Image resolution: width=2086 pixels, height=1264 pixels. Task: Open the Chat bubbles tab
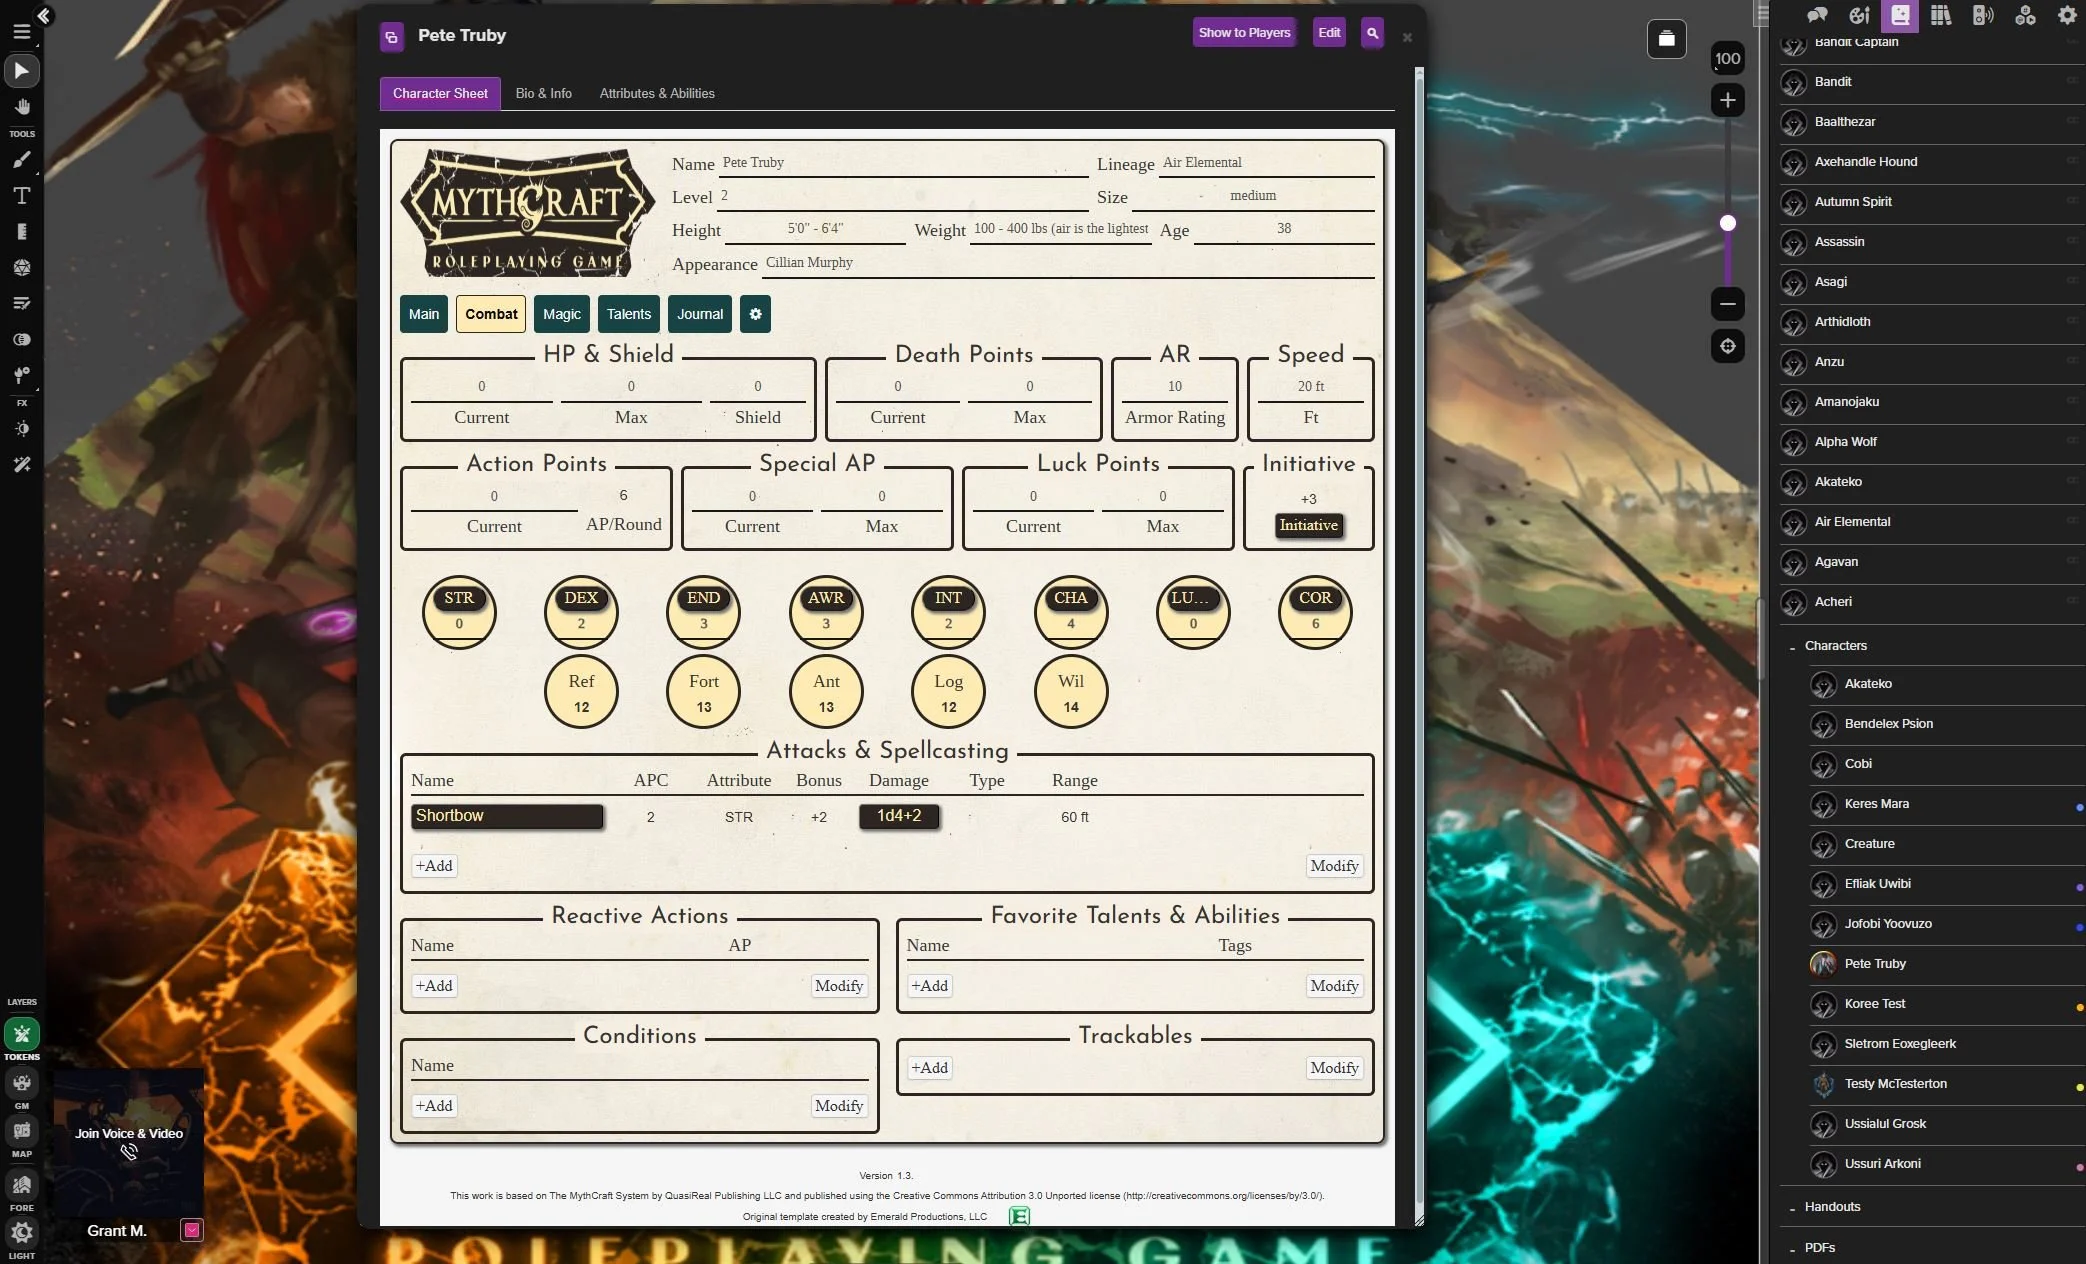1817,15
